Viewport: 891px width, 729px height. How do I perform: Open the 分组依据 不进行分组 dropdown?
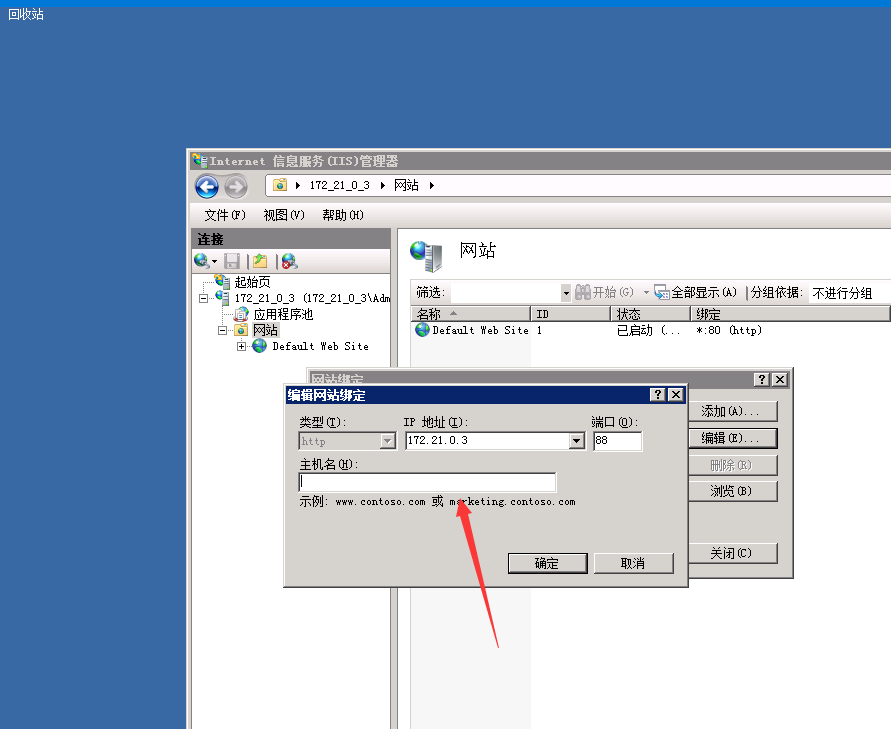tap(850, 293)
